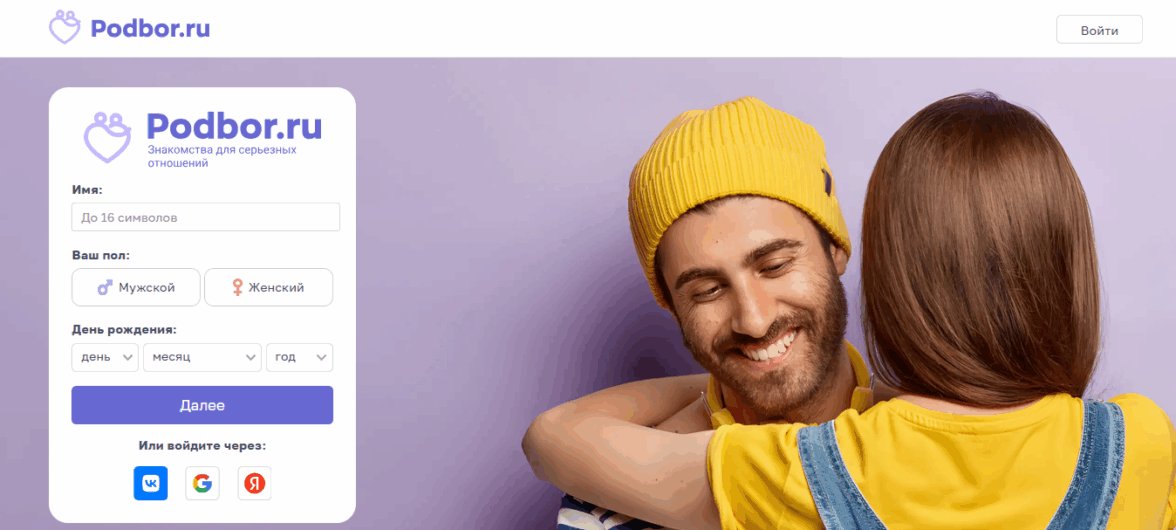Open the день dropdown
1176x530 pixels.
tap(105, 358)
